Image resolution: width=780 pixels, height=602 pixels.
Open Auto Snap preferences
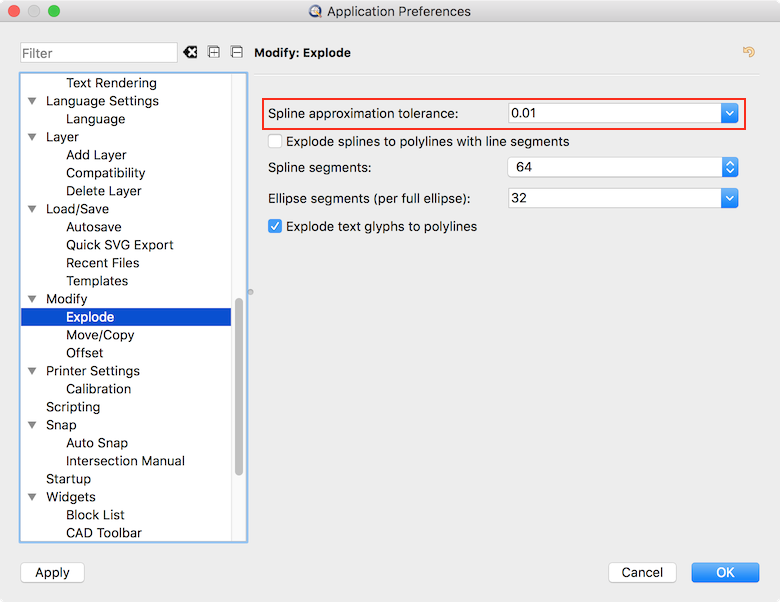point(97,443)
